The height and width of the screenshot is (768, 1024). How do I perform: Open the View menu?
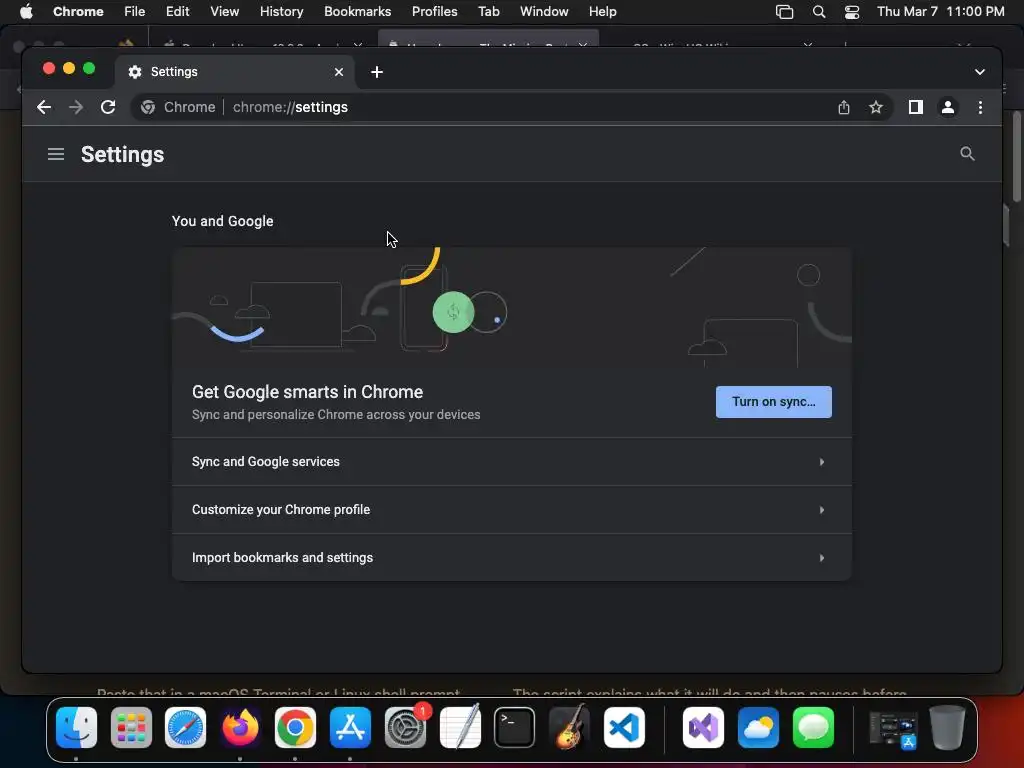(224, 12)
